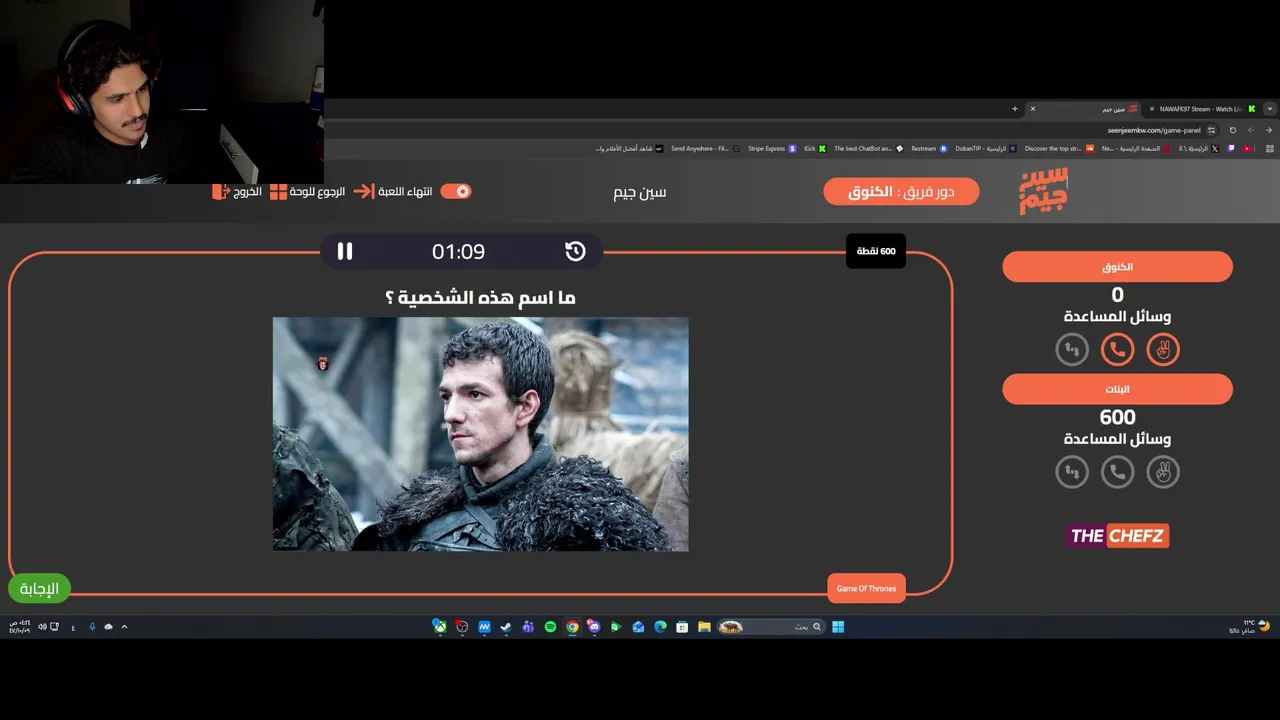Click the Game Of Thrones category tag
The width and height of the screenshot is (1280, 720).
(866, 588)
